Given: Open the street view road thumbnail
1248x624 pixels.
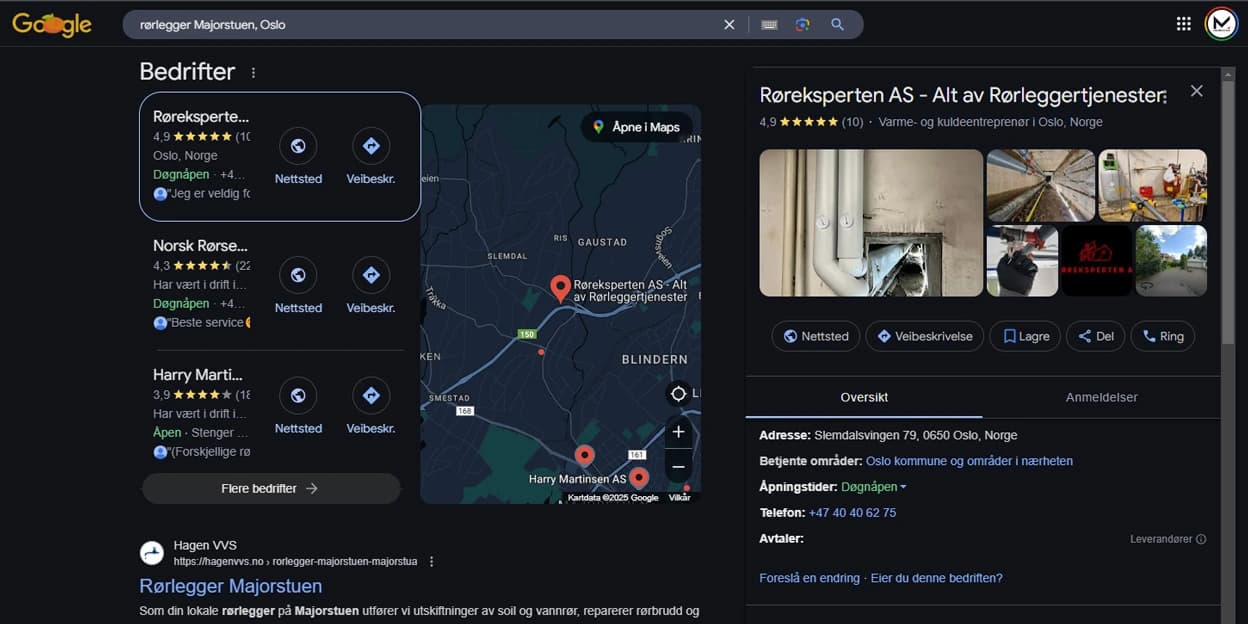Looking at the screenshot, I should pos(1171,261).
